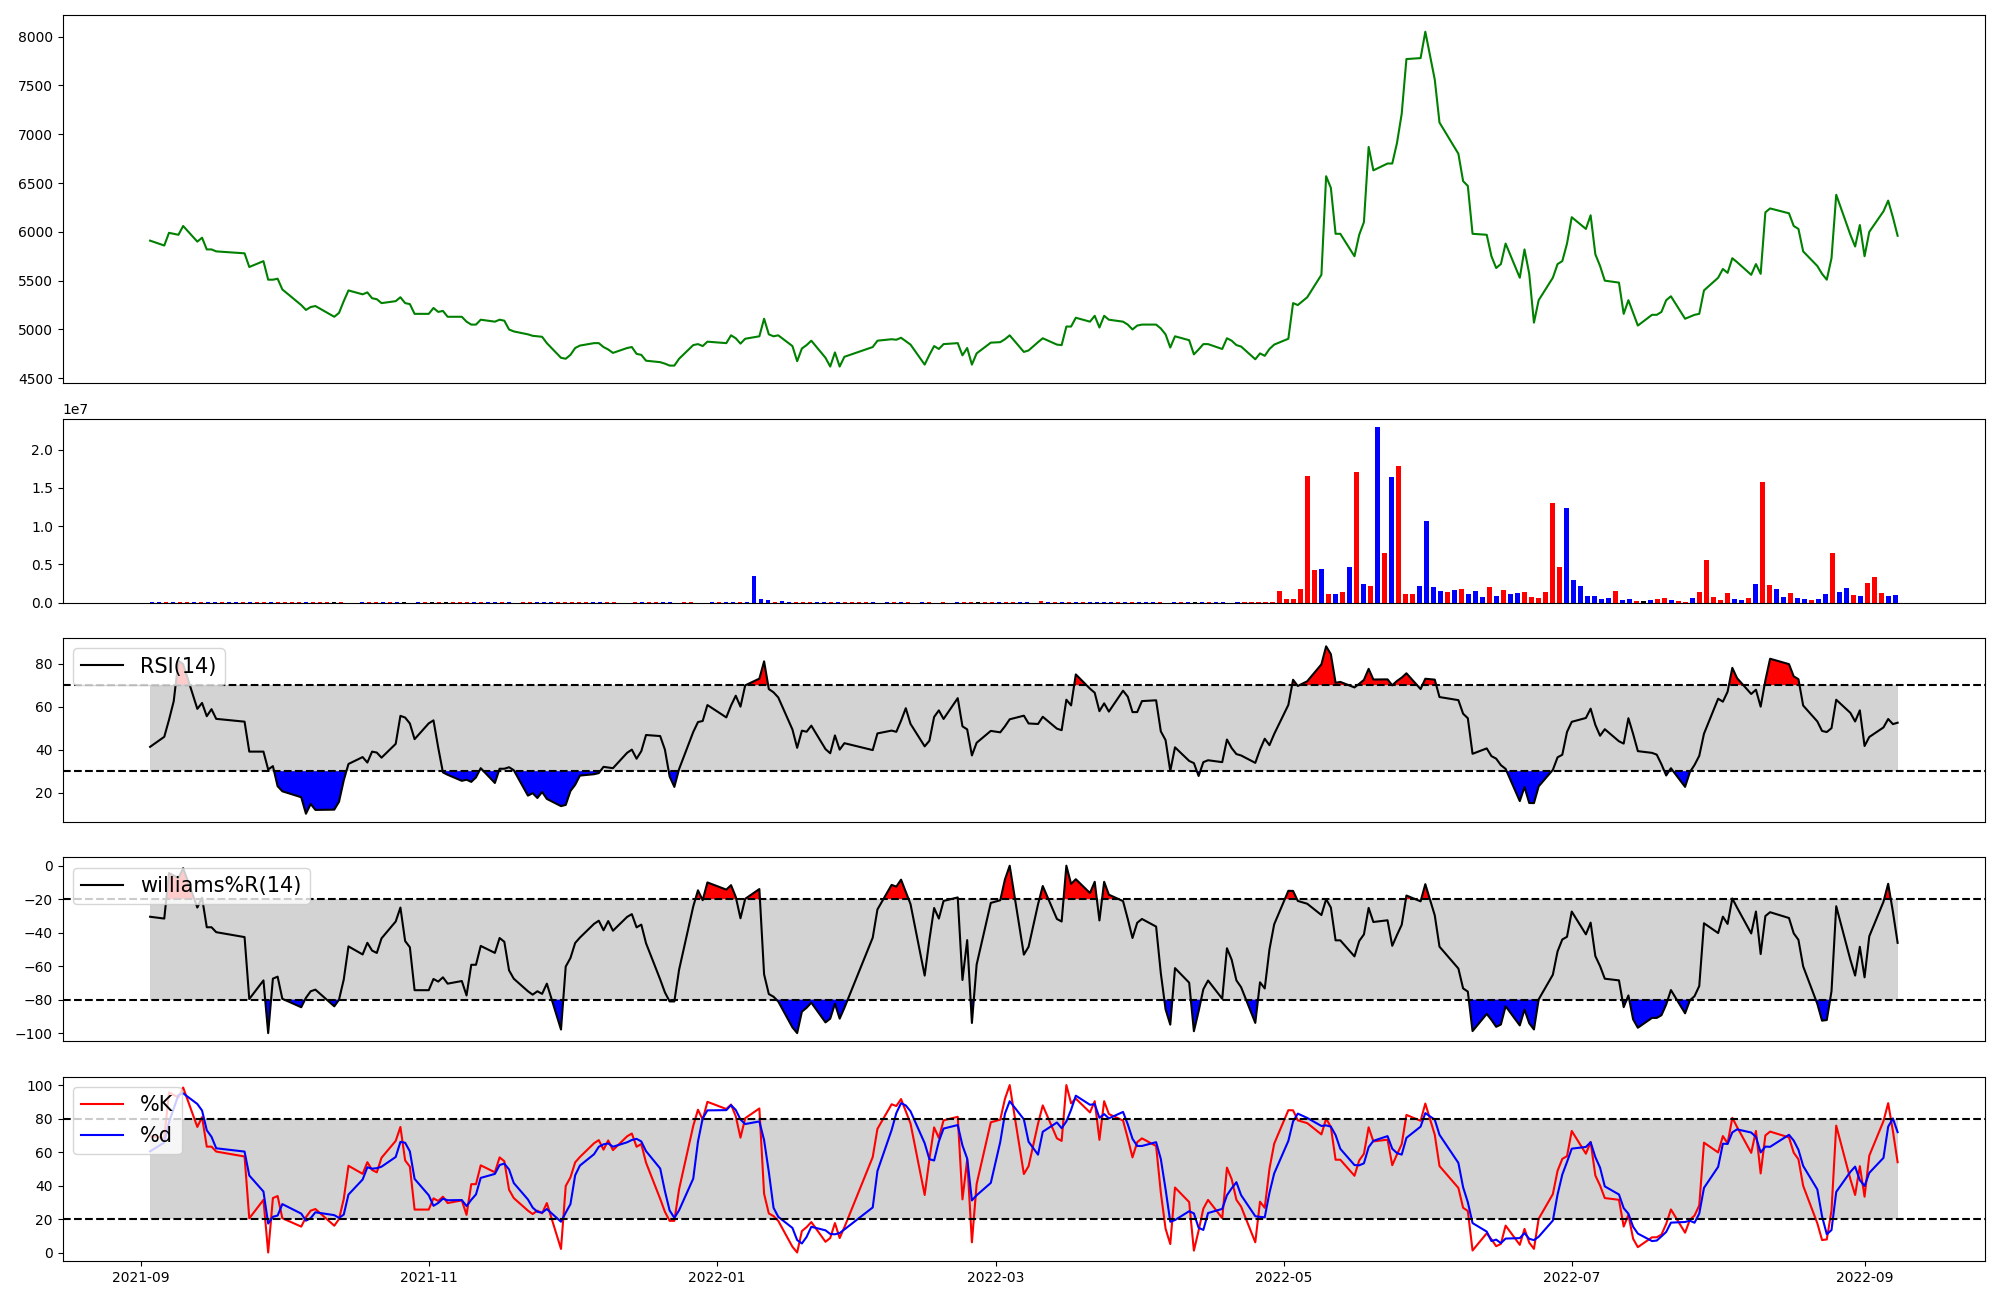The image size is (2000, 1300).
Task: Click the %K legend text
Action: pos(156,1104)
